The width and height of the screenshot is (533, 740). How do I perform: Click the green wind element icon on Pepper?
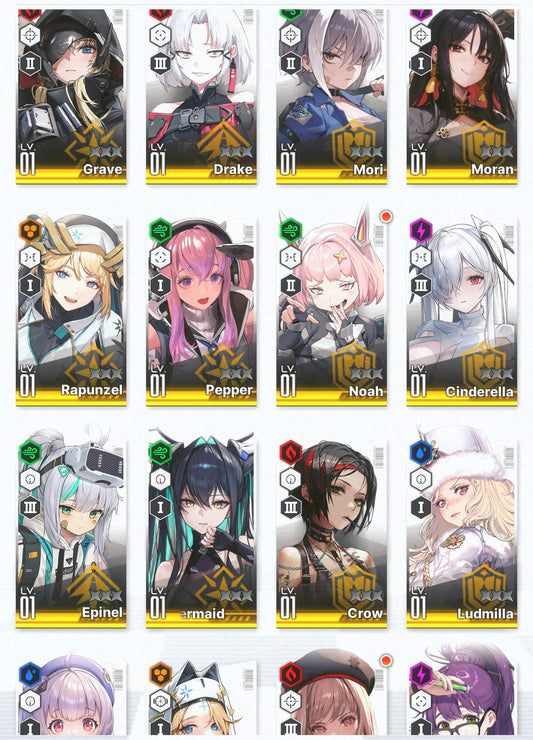[x=161, y=230]
